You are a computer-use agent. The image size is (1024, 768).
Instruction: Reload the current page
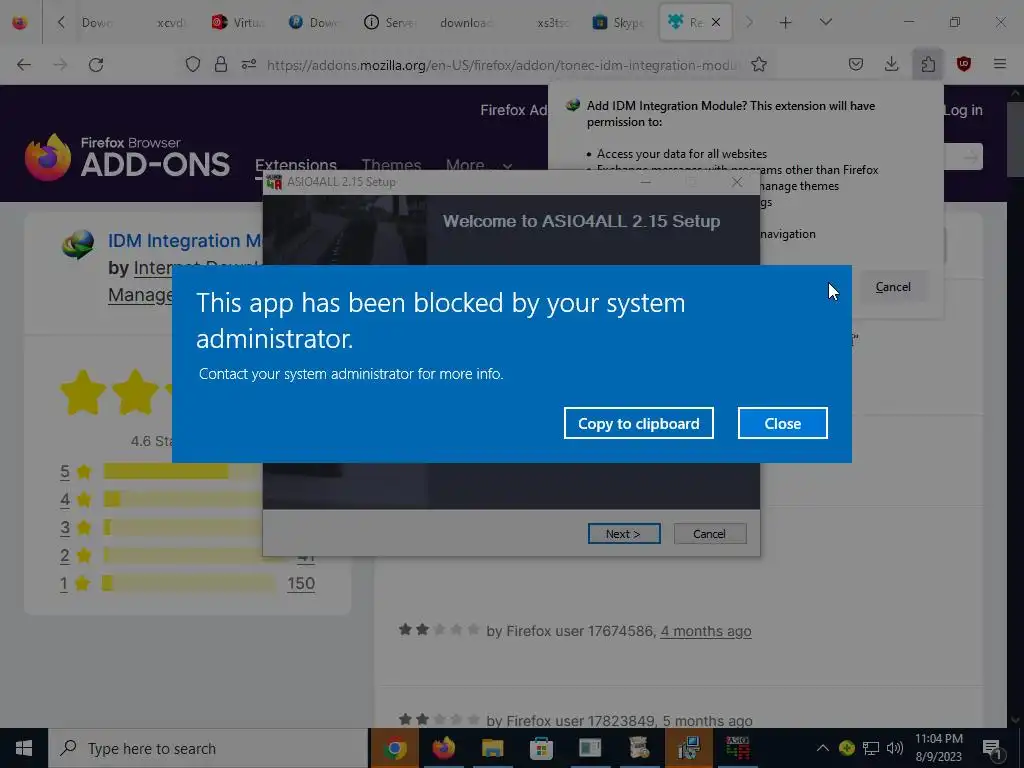point(96,65)
